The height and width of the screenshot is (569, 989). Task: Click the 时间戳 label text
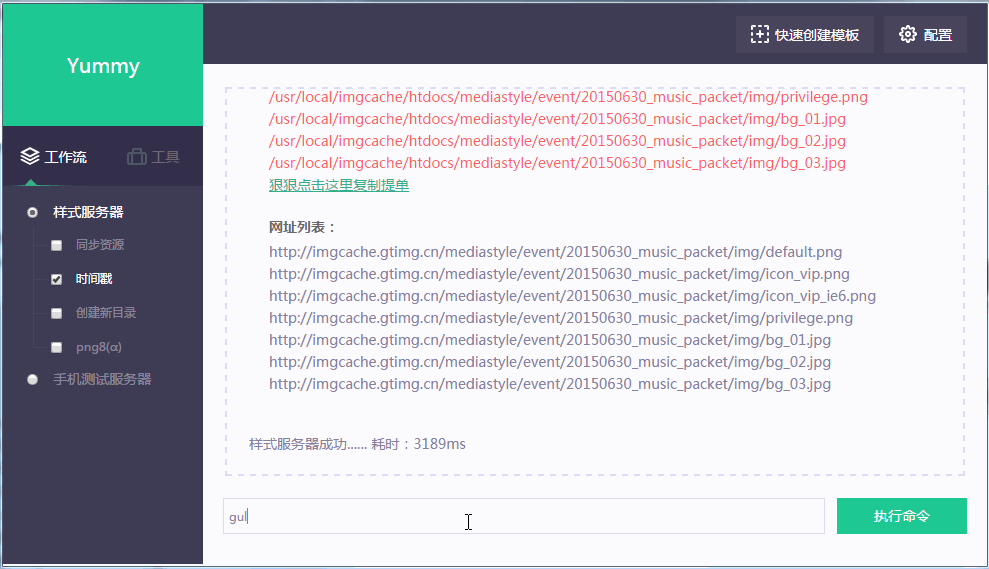point(94,278)
